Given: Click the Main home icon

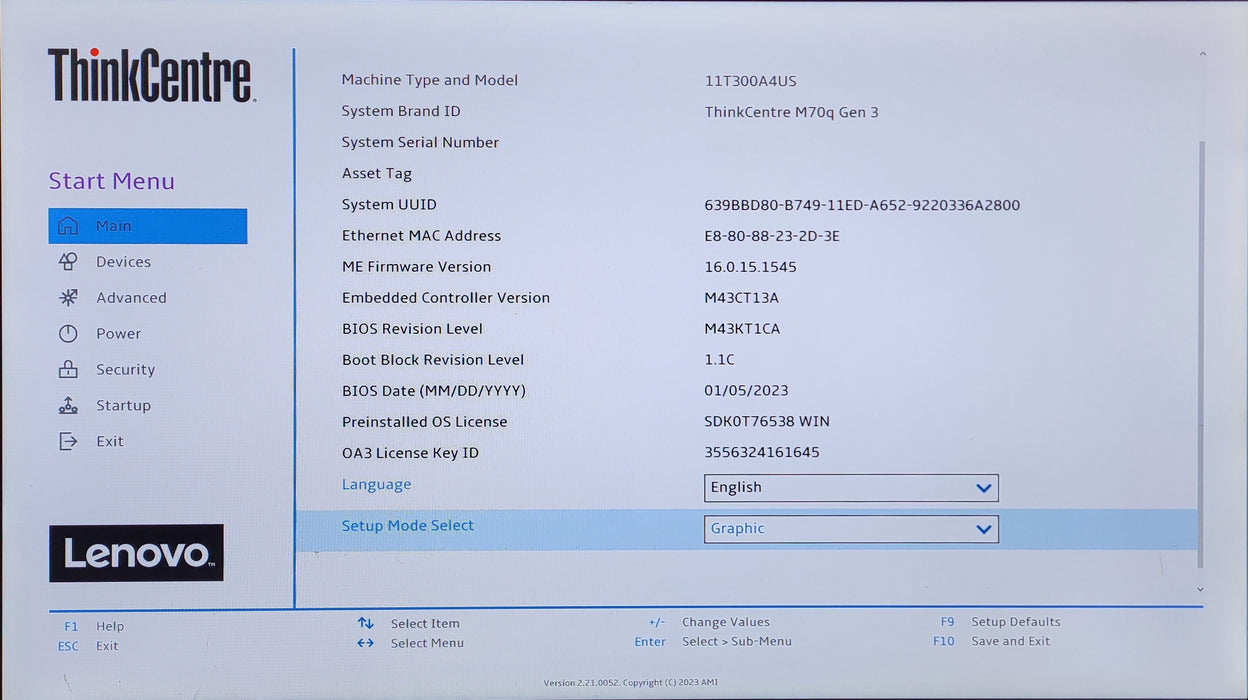Looking at the screenshot, I should click(x=68, y=226).
